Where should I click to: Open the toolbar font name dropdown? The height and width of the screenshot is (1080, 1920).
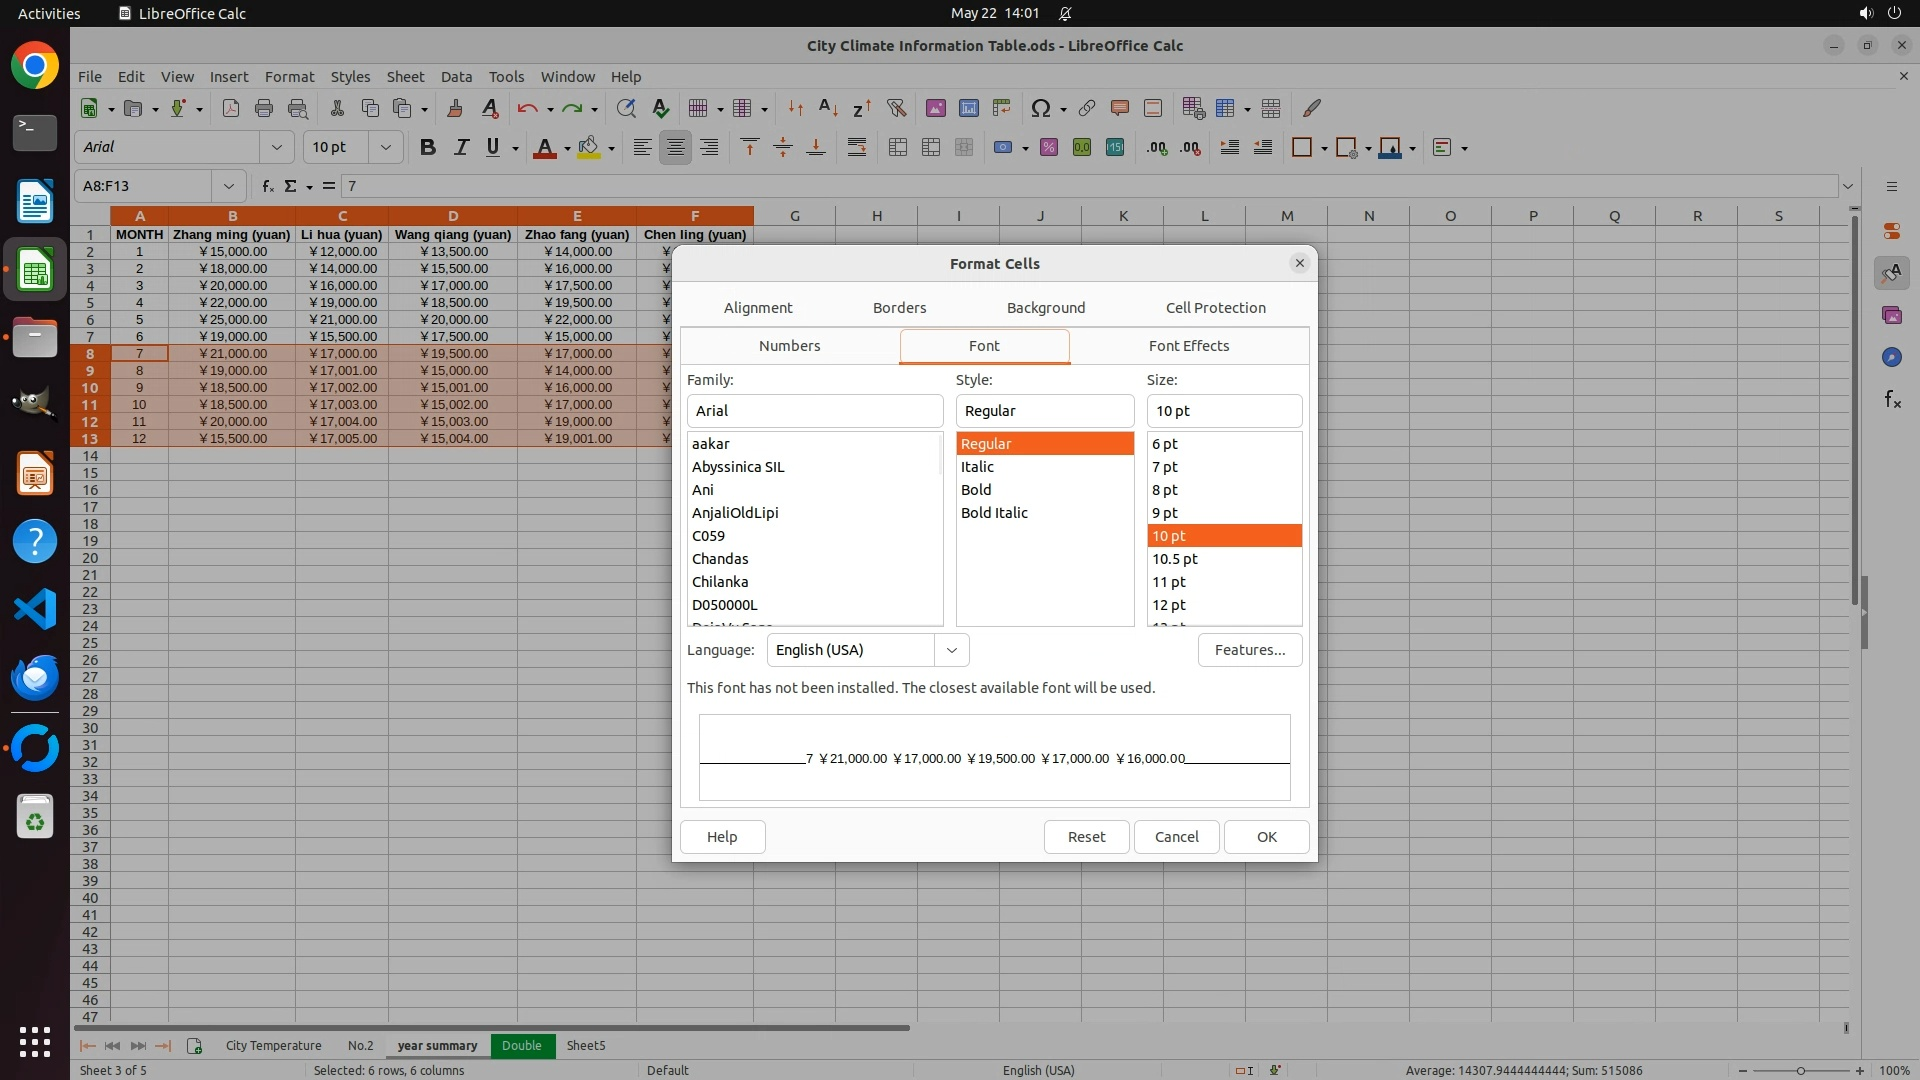[277, 148]
